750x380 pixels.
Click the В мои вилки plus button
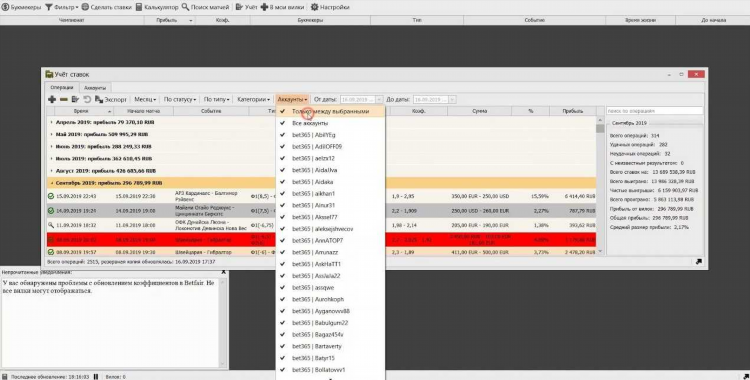click(282, 7)
